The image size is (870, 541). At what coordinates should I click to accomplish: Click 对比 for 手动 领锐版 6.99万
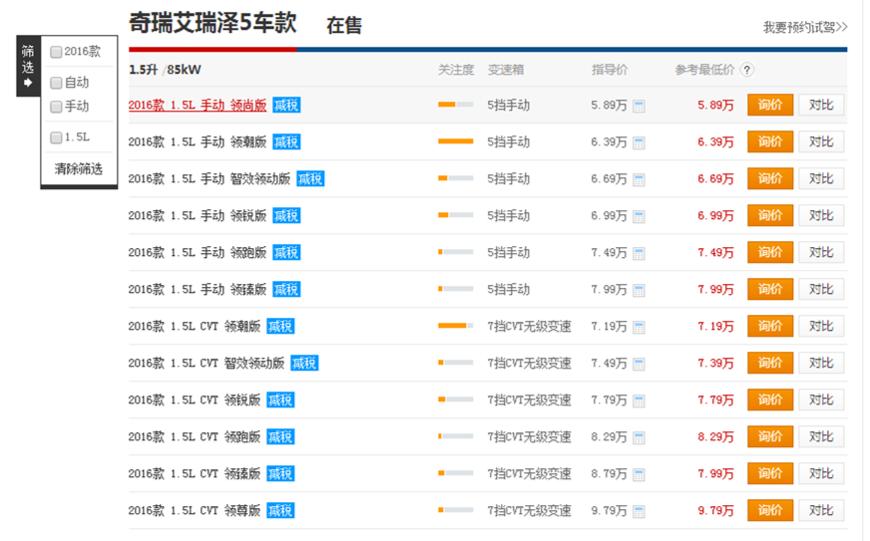tap(821, 215)
